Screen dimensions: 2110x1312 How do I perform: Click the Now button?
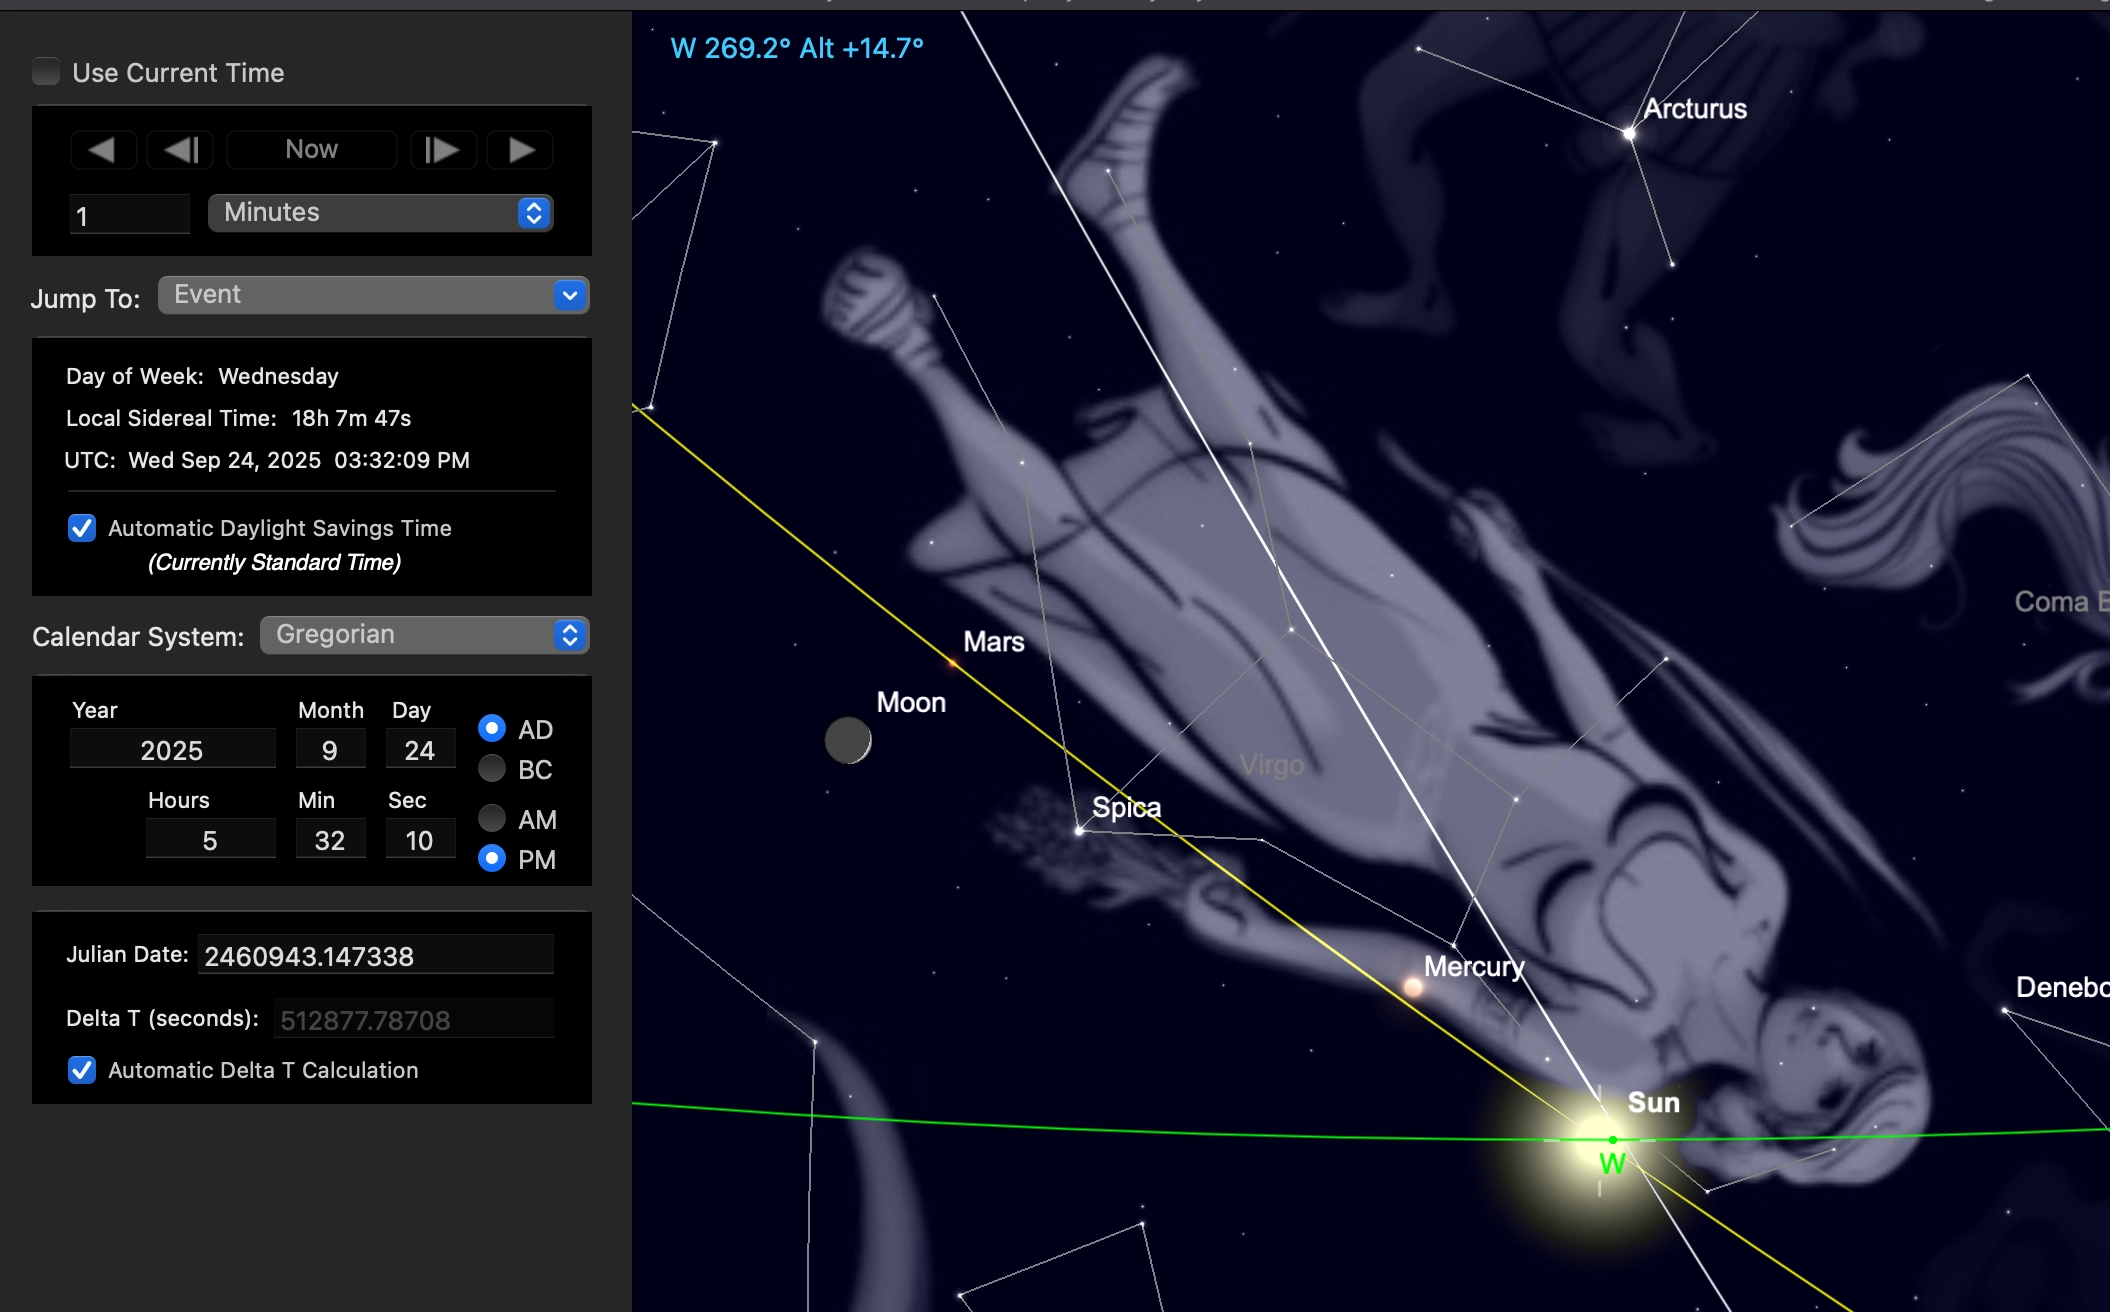311,150
